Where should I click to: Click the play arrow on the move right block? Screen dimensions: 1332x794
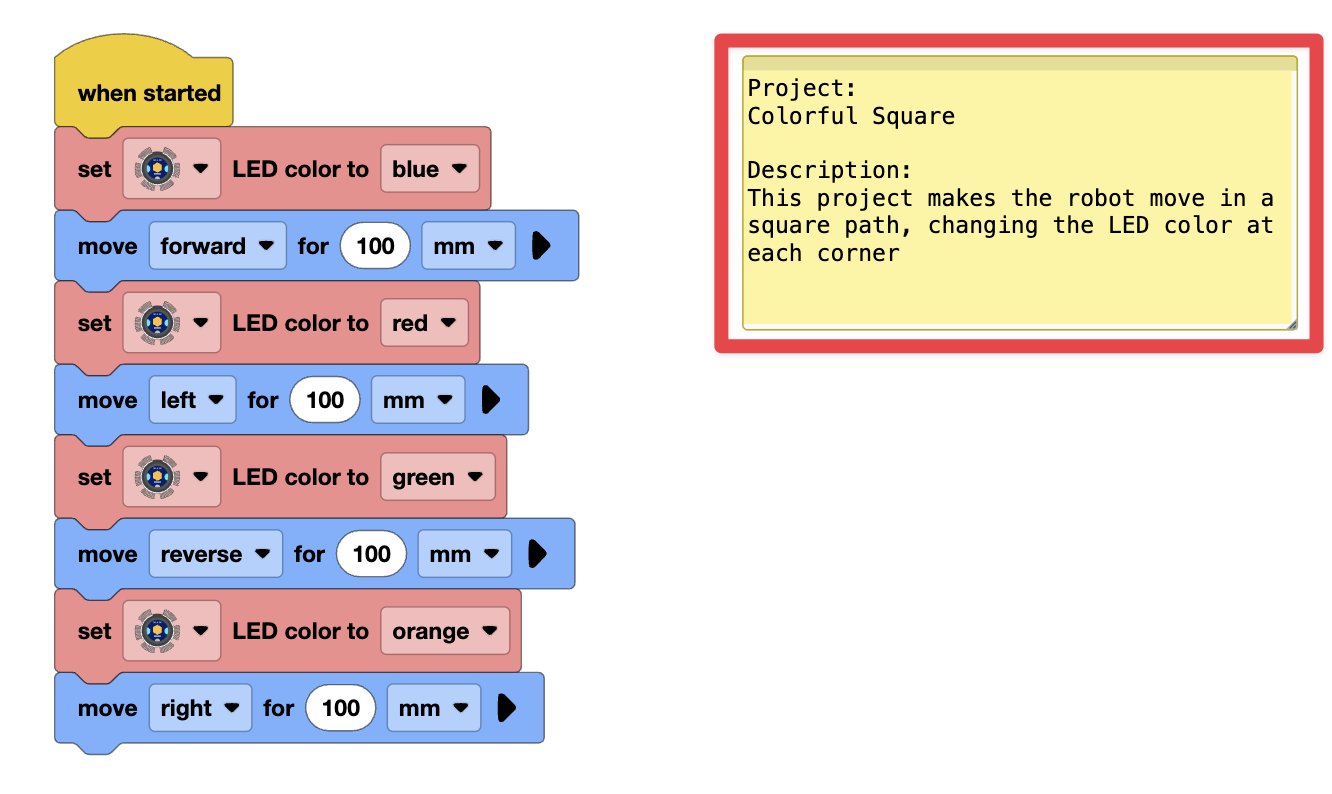pyautogui.click(x=509, y=707)
